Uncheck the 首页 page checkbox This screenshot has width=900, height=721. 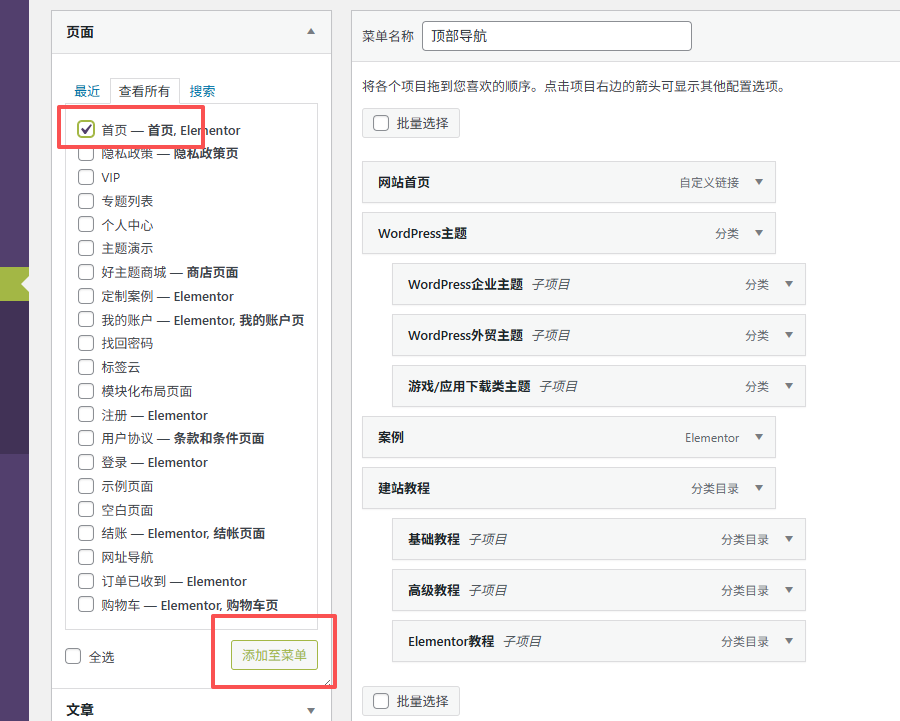pos(86,129)
